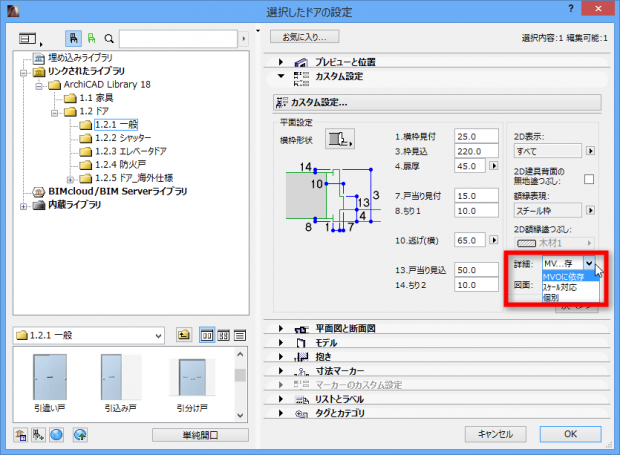Viewport: 620px width, 455px height.
Task: Expand the 1.2.5 ドア_海外仕様 folder
Action: [70, 179]
